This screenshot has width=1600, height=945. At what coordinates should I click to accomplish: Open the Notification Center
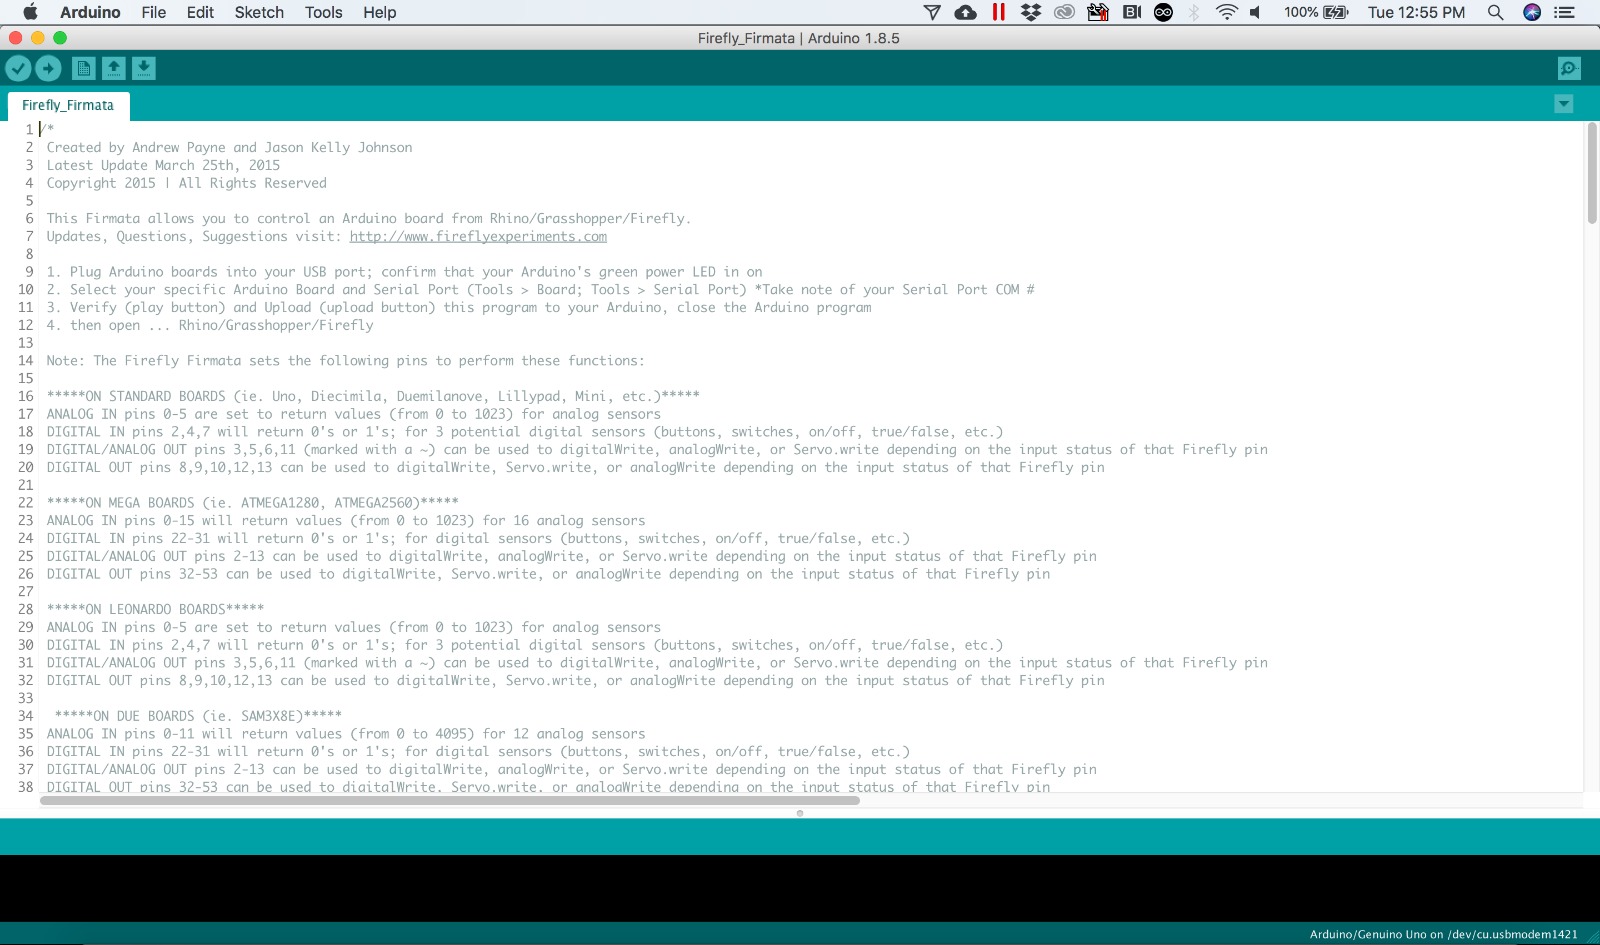pyautogui.click(x=1565, y=12)
